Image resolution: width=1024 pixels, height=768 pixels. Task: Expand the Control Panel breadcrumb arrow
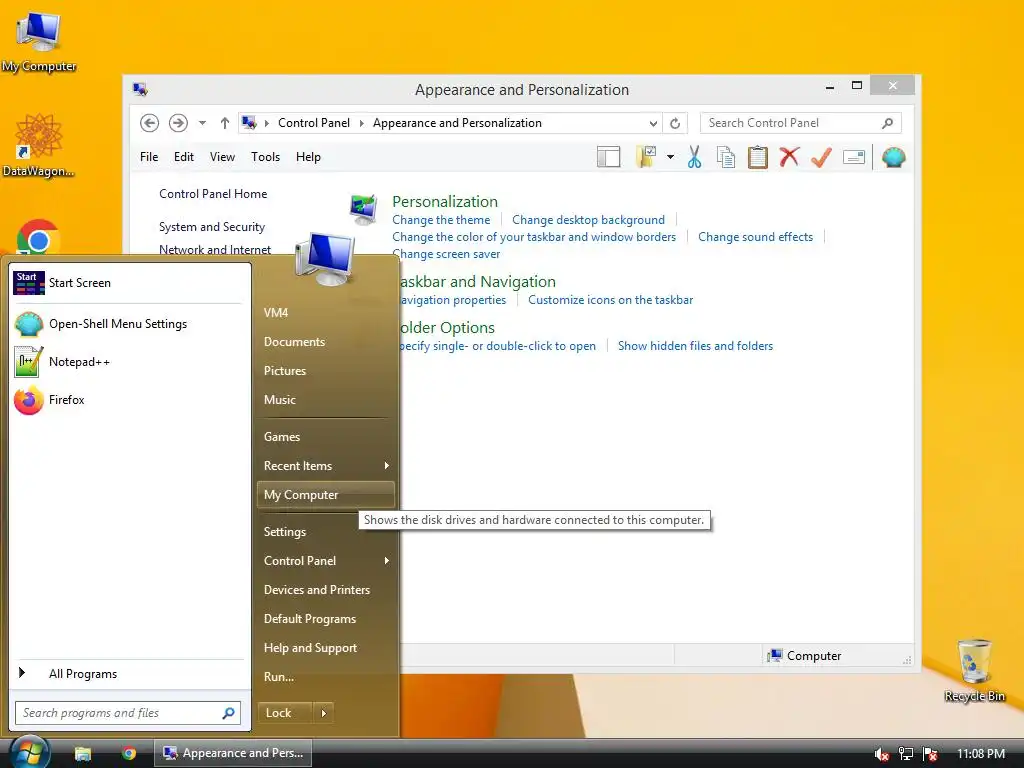coord(362,123)
